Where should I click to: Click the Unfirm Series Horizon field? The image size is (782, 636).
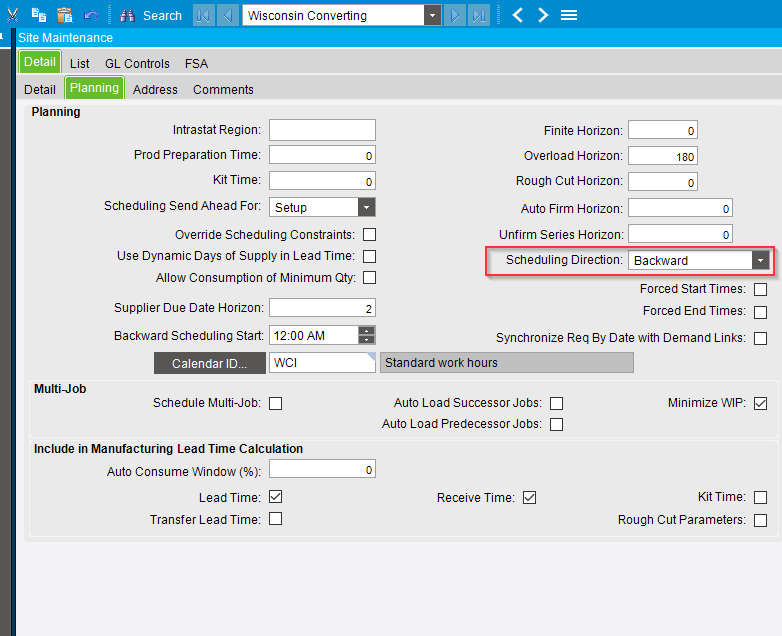click(680, 234)
